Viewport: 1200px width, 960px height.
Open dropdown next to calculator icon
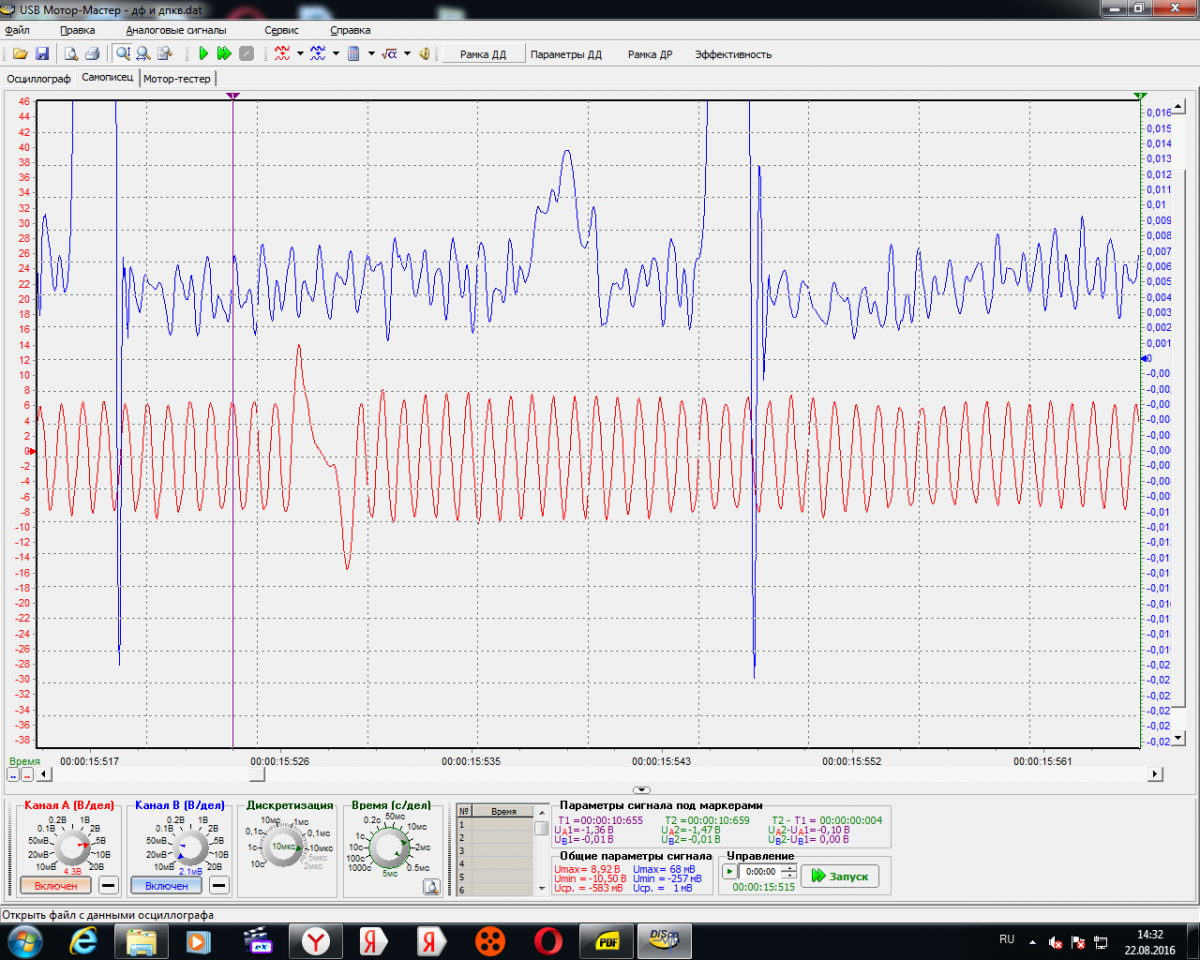coord(372,54)
